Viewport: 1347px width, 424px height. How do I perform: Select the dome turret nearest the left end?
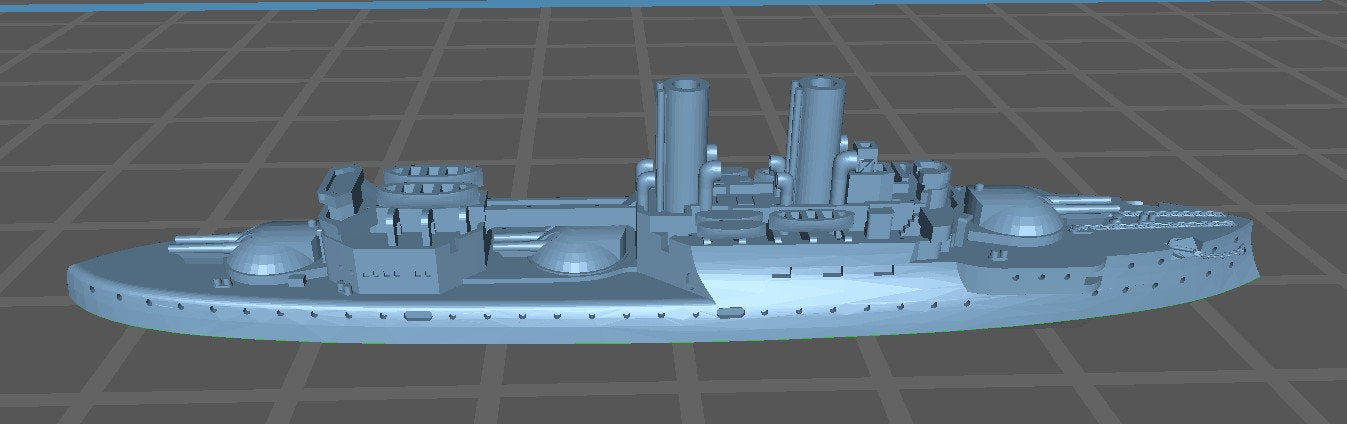coord(268,256)
